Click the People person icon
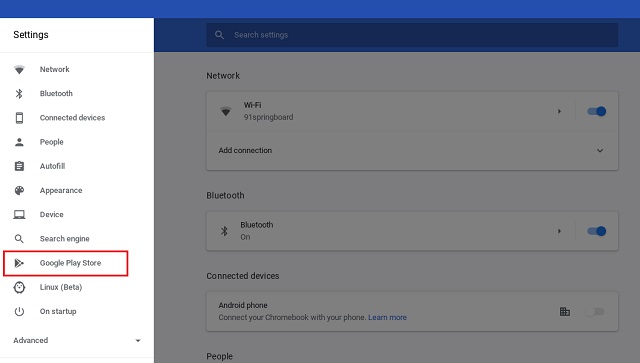This screenshot has height=363, width=640. pyautogui.click(x=19, y=142)
